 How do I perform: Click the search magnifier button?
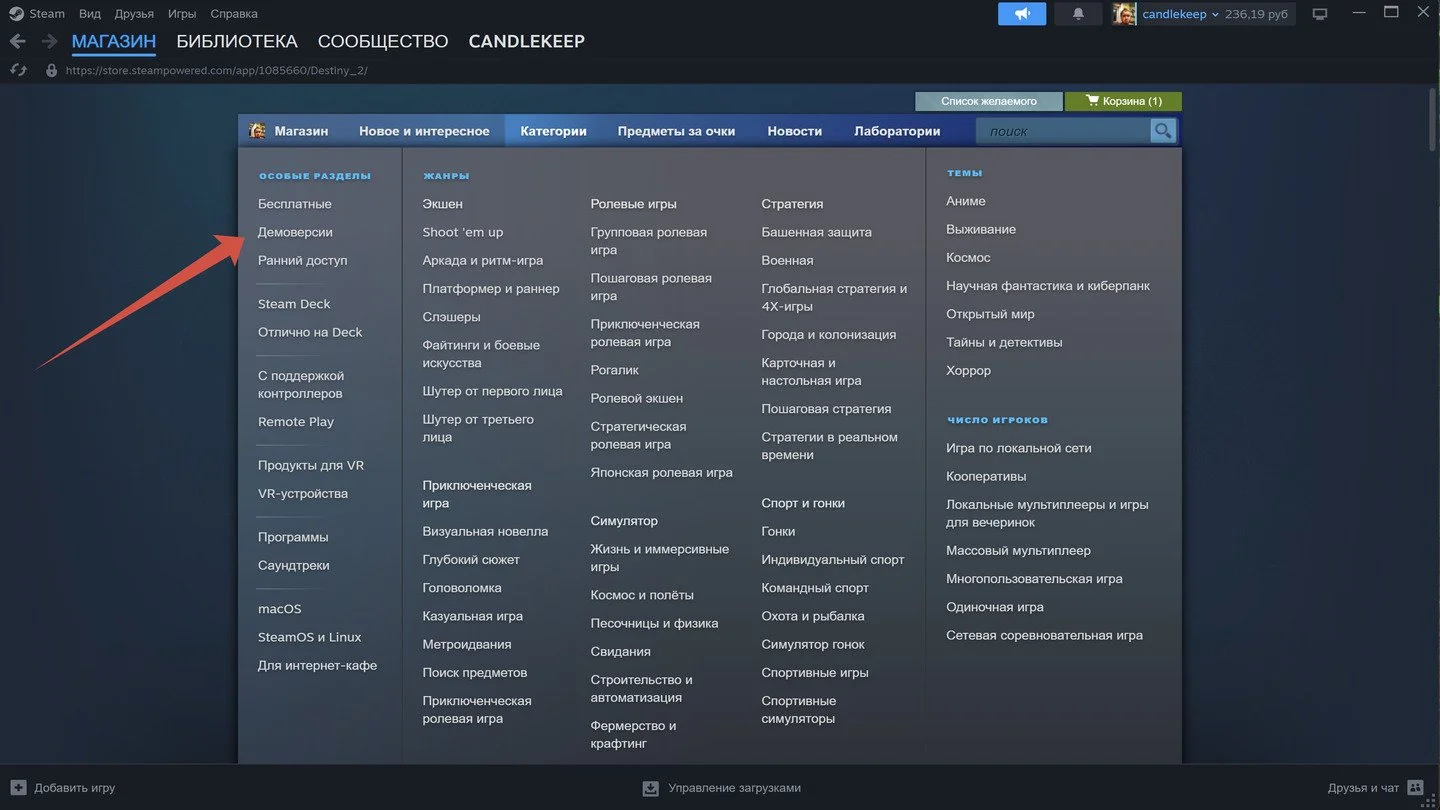(x=1162, y=131)
